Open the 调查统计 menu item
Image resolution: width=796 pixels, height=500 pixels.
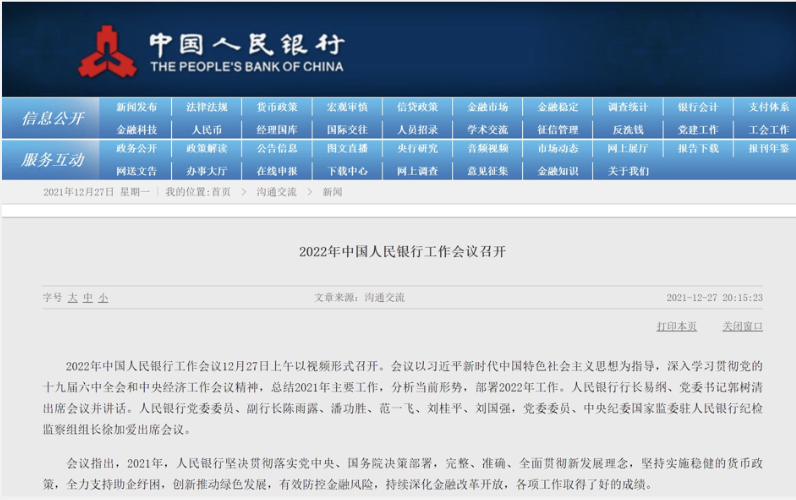tap(628, 107)
